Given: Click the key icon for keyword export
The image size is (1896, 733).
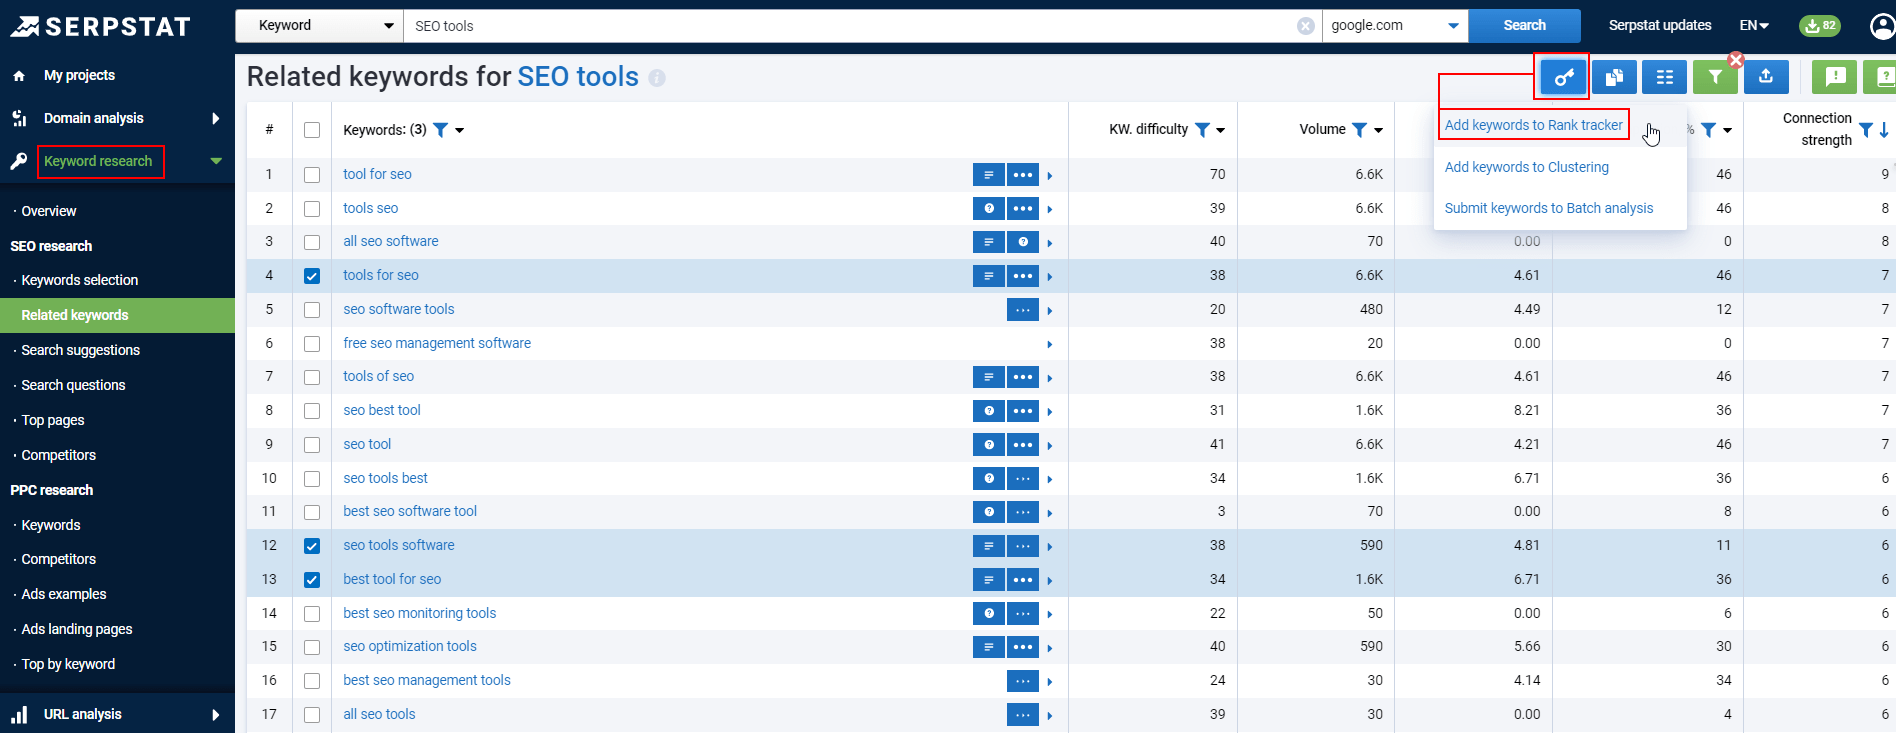Looking at the screenshot, I should tap(1564, 77).
